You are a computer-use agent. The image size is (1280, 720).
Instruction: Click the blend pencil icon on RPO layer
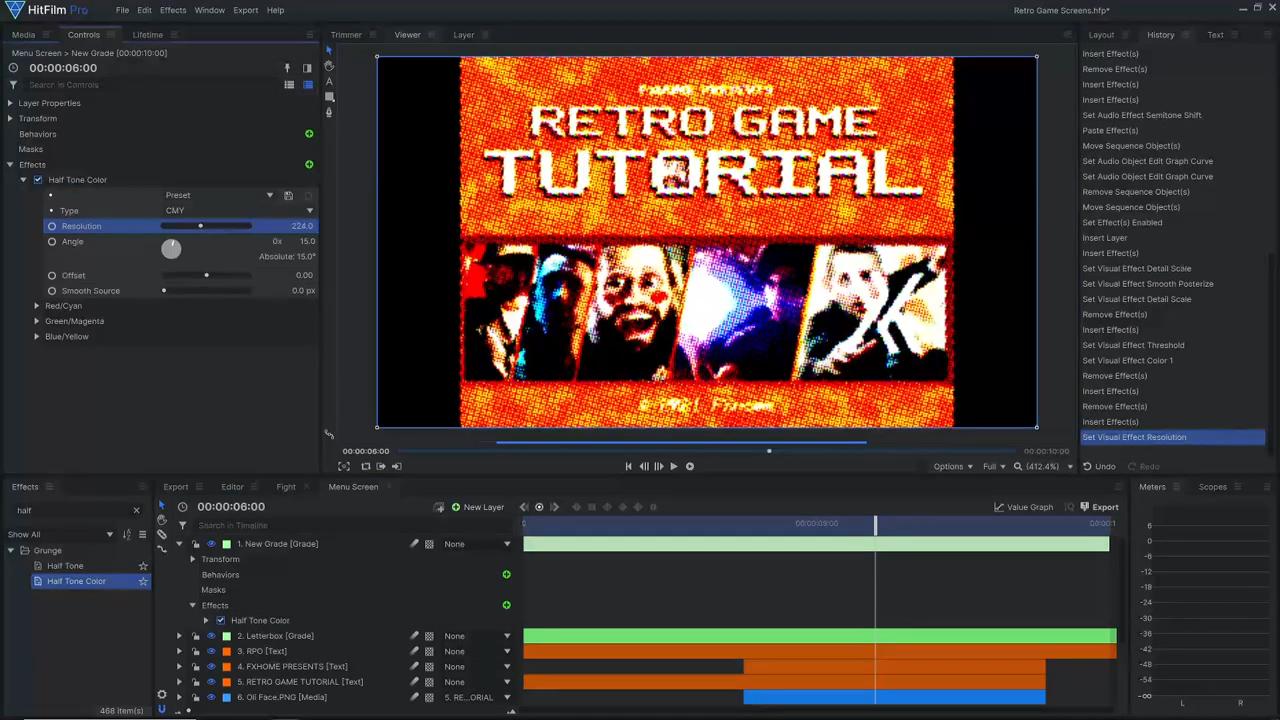pyautogui.click(x=414, y=651)
